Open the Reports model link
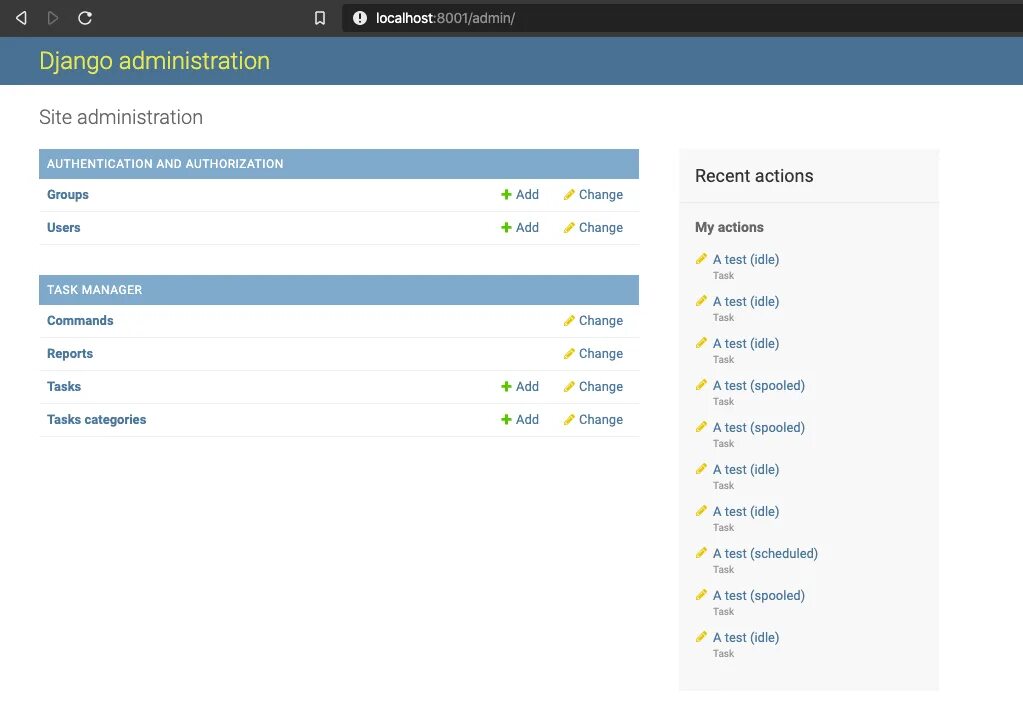Image resolution: width=1023 pixels, height=704 pixels. (x=70, y=354)
